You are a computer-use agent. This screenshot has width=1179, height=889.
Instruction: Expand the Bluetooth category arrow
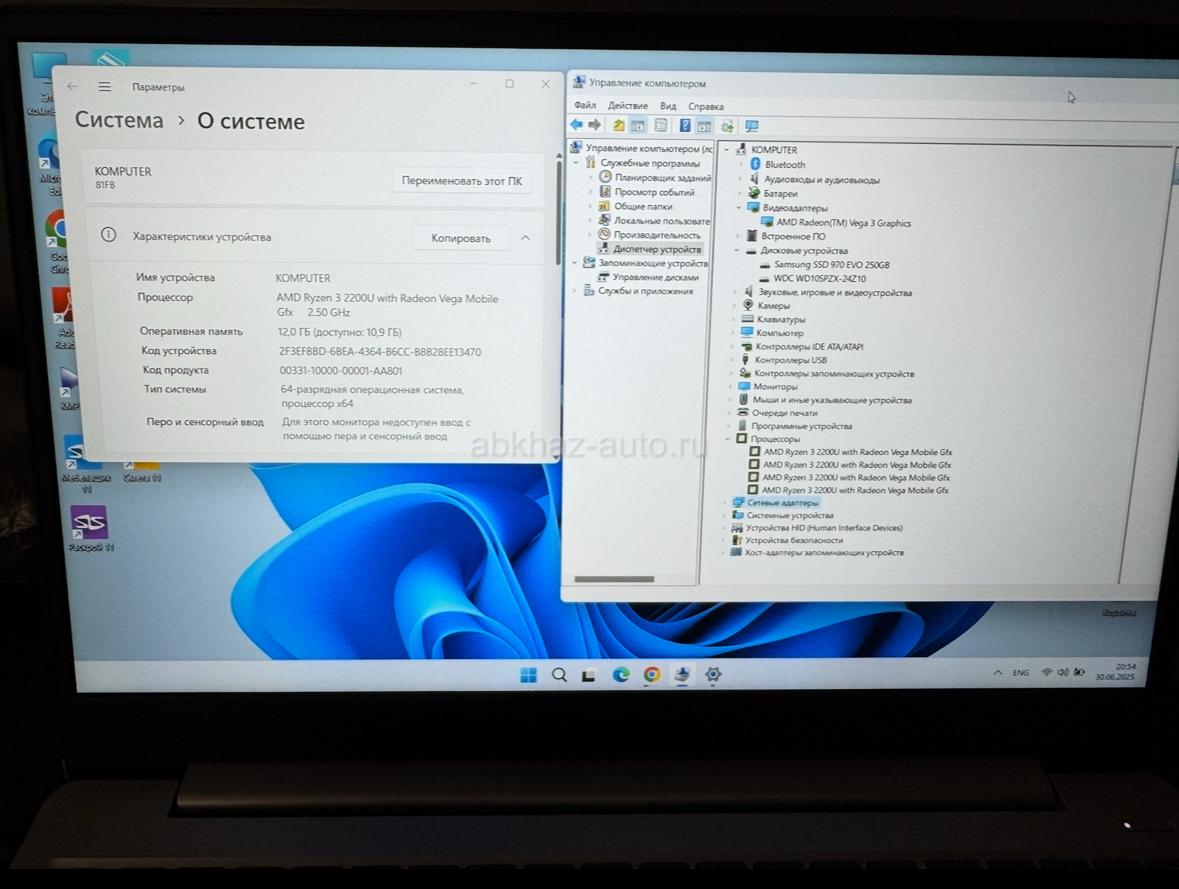pyautogui.click(x=741, y=164)
